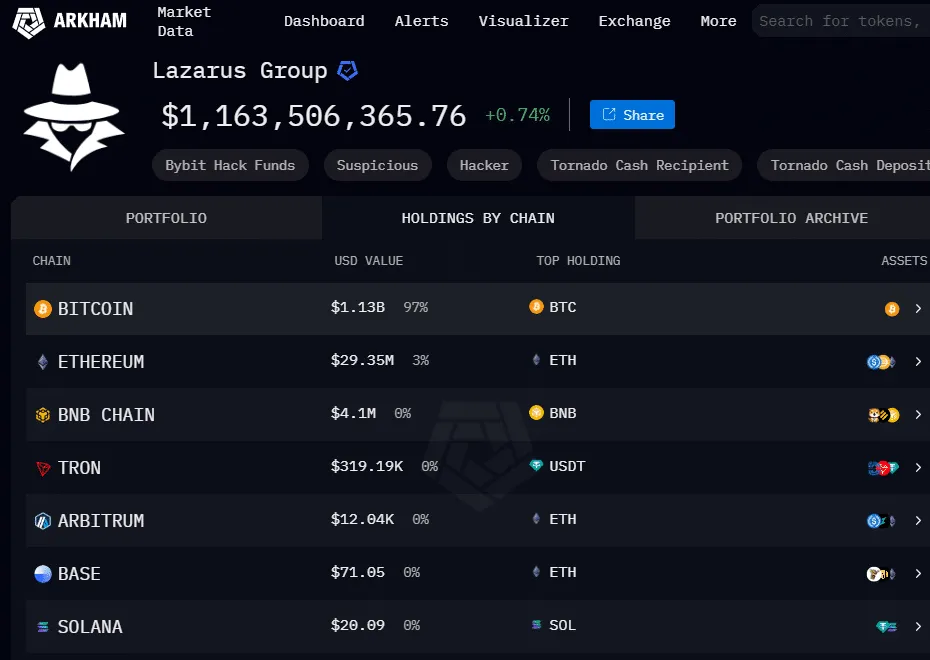Click the ETH icon in Ethereum row's top holding

coord(536,360)
